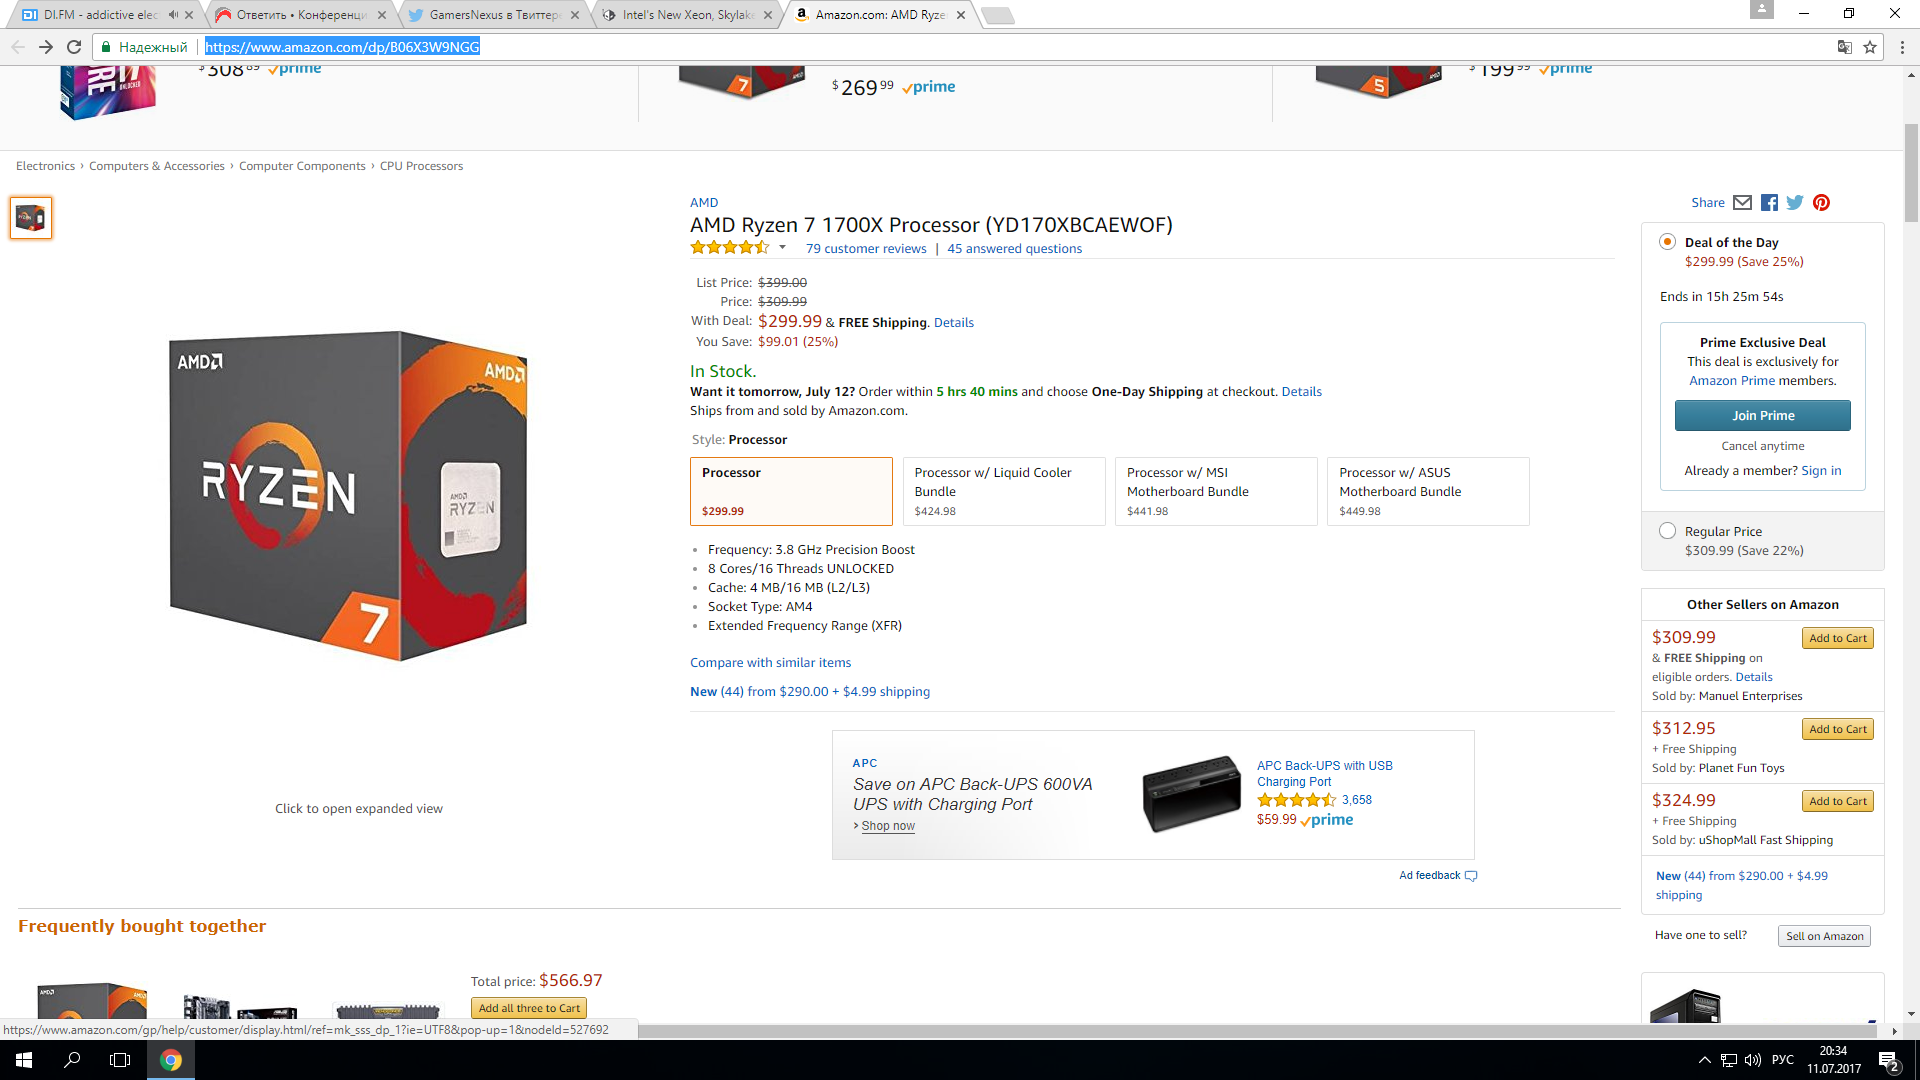Share product via email envelope icon

coord(1742,203)
